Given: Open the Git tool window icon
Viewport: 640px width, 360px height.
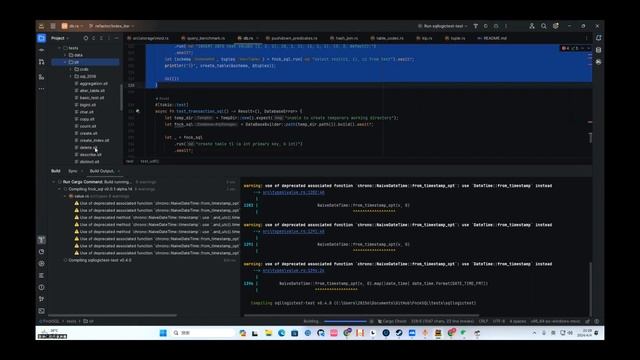Looking at the screenshot, I should click(41, 299).
